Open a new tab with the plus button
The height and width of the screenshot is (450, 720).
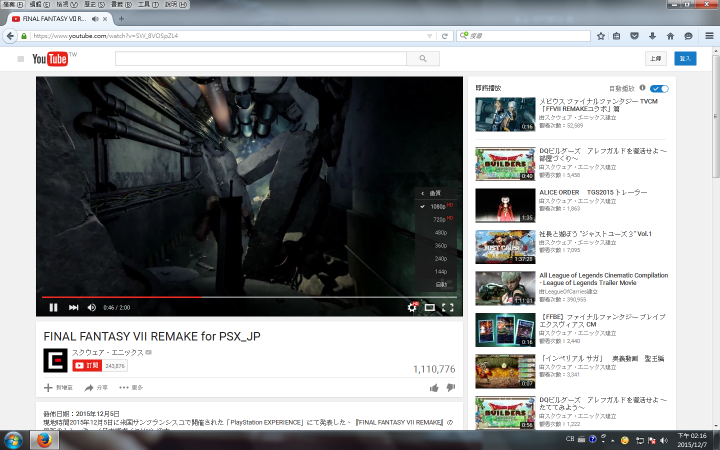point(121,19)
